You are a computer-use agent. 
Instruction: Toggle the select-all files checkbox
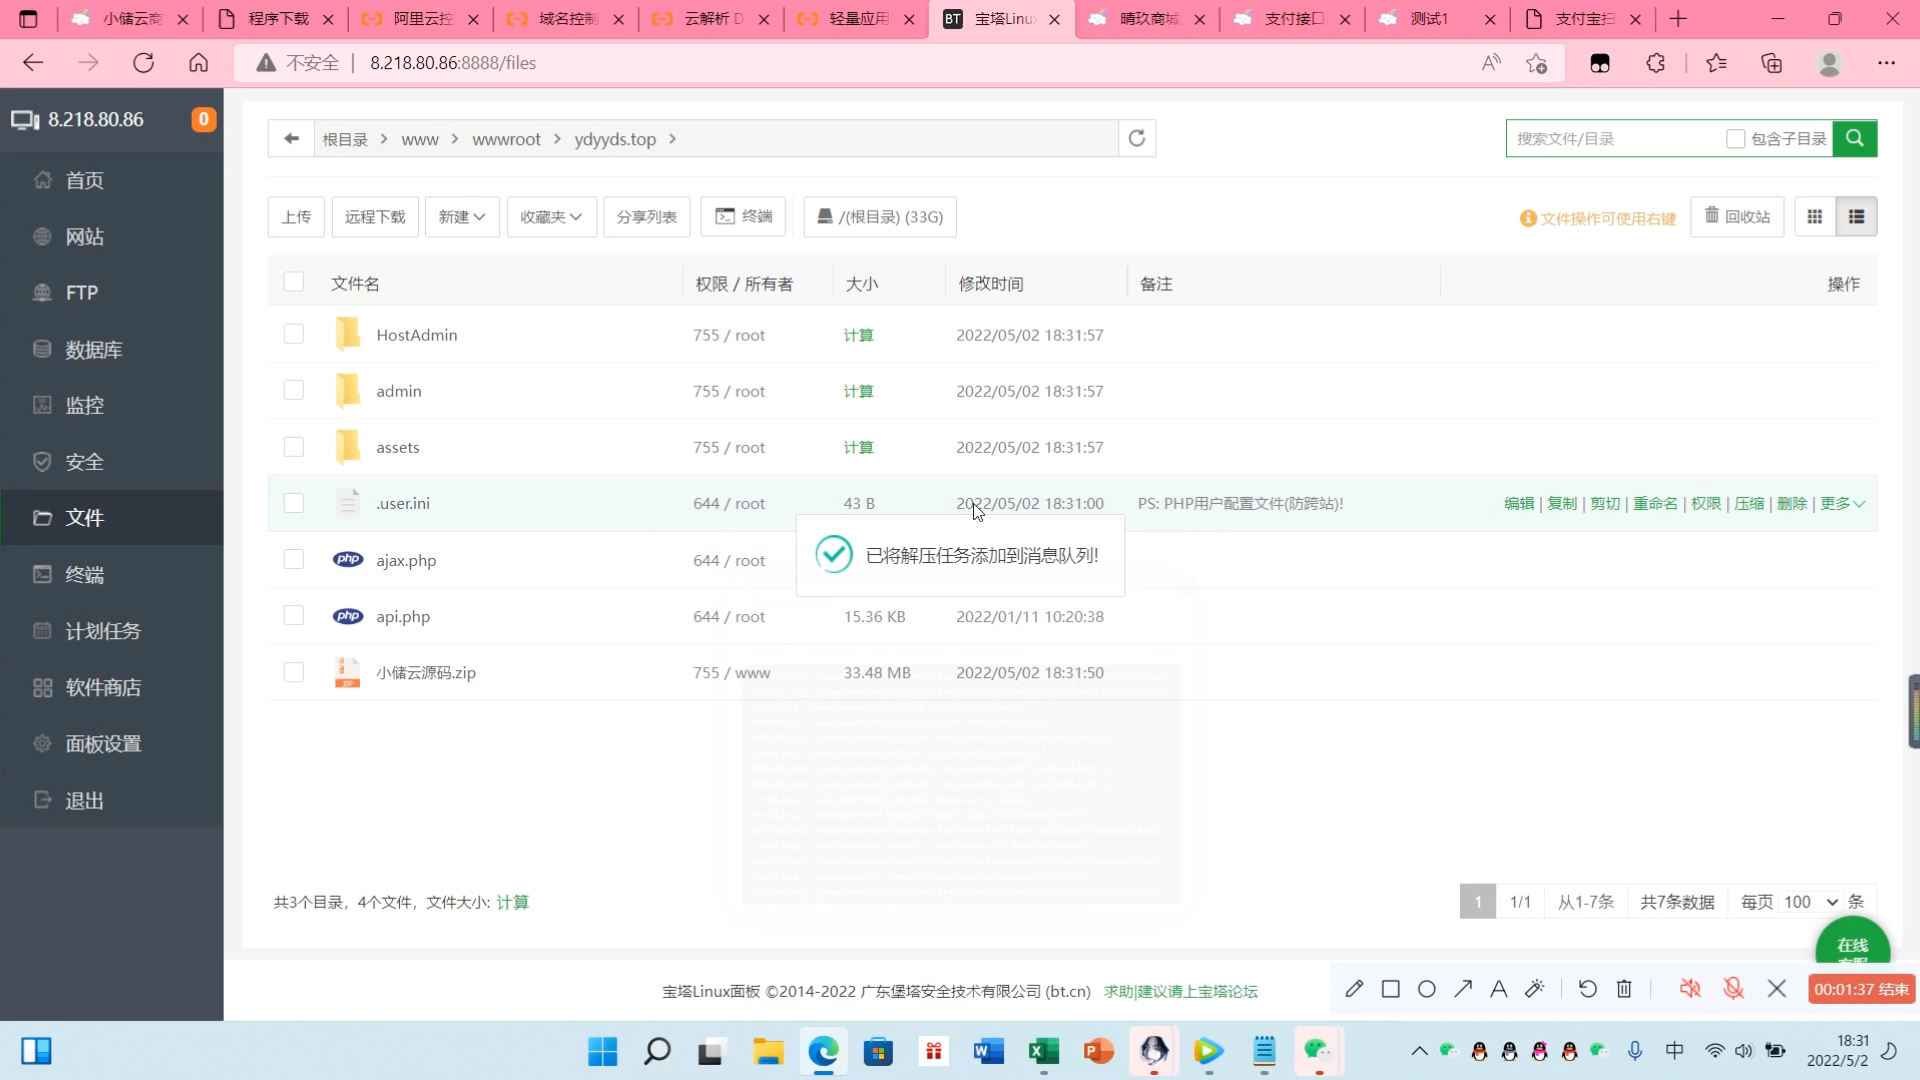click(x=293, y=282)
